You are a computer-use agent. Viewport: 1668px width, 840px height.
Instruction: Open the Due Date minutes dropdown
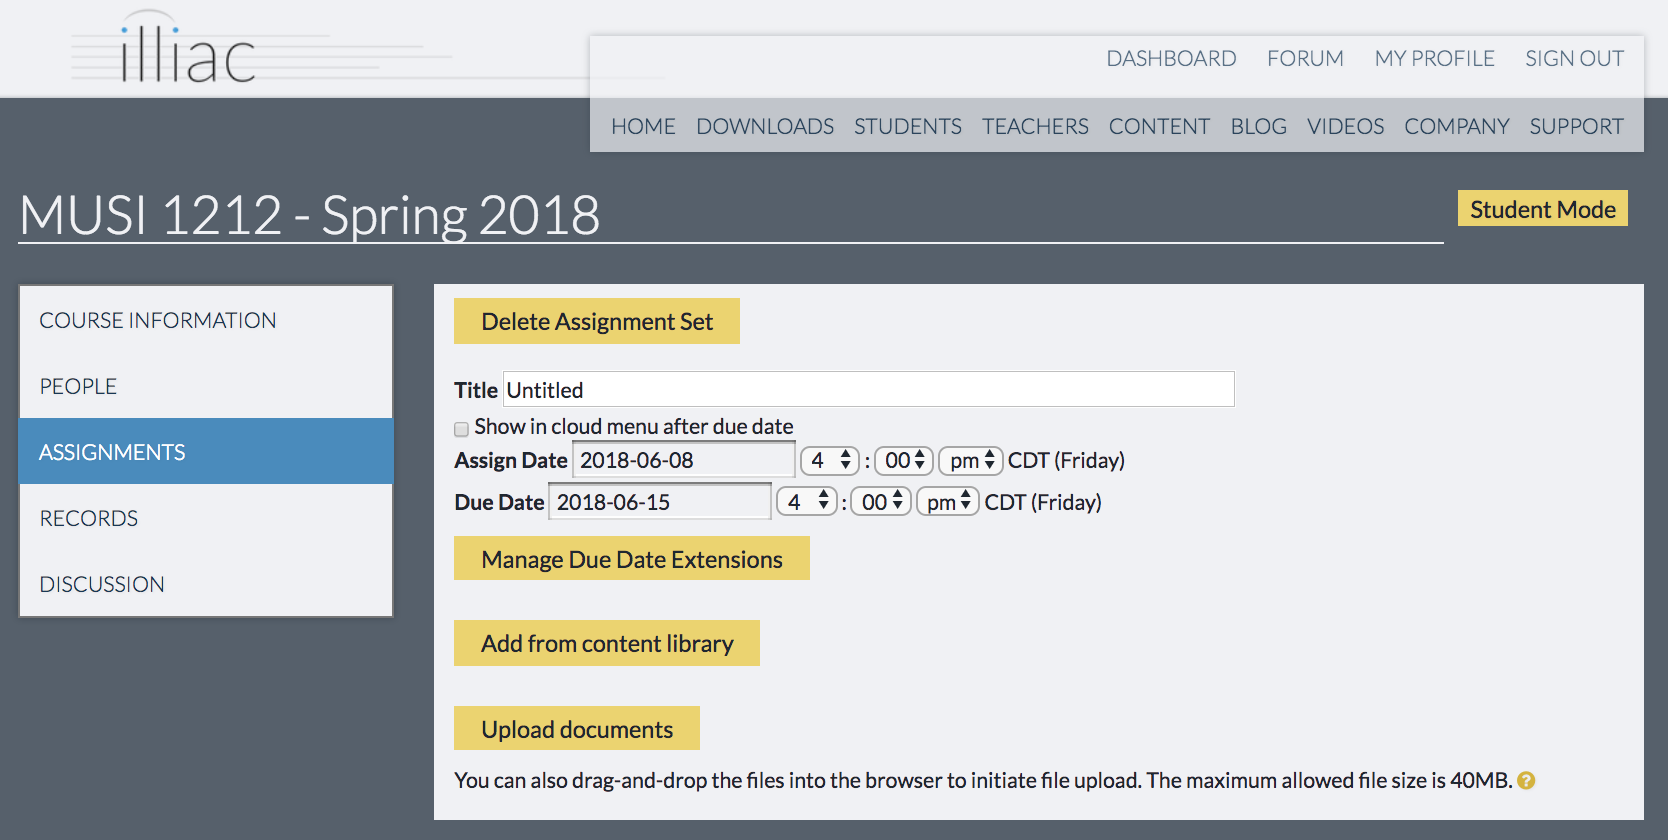881,502
